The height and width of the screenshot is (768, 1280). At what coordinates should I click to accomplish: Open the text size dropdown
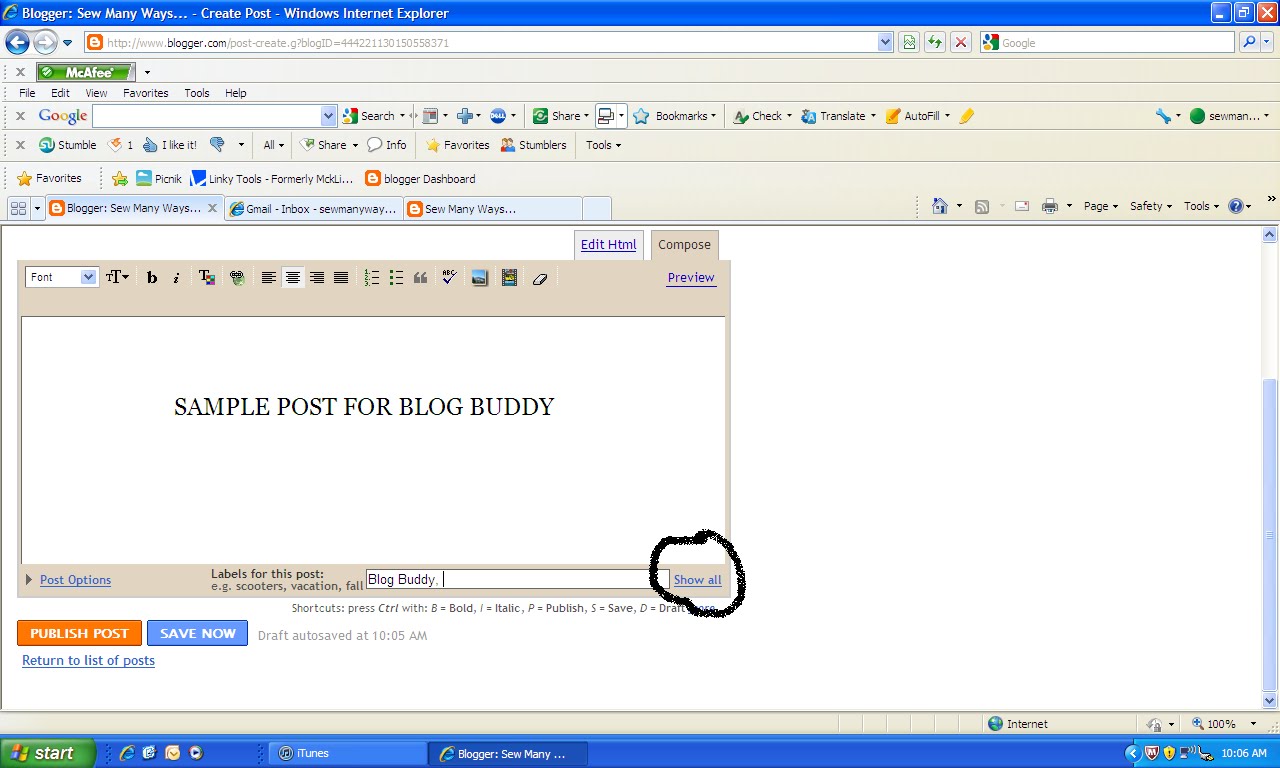tap(117, 277)
